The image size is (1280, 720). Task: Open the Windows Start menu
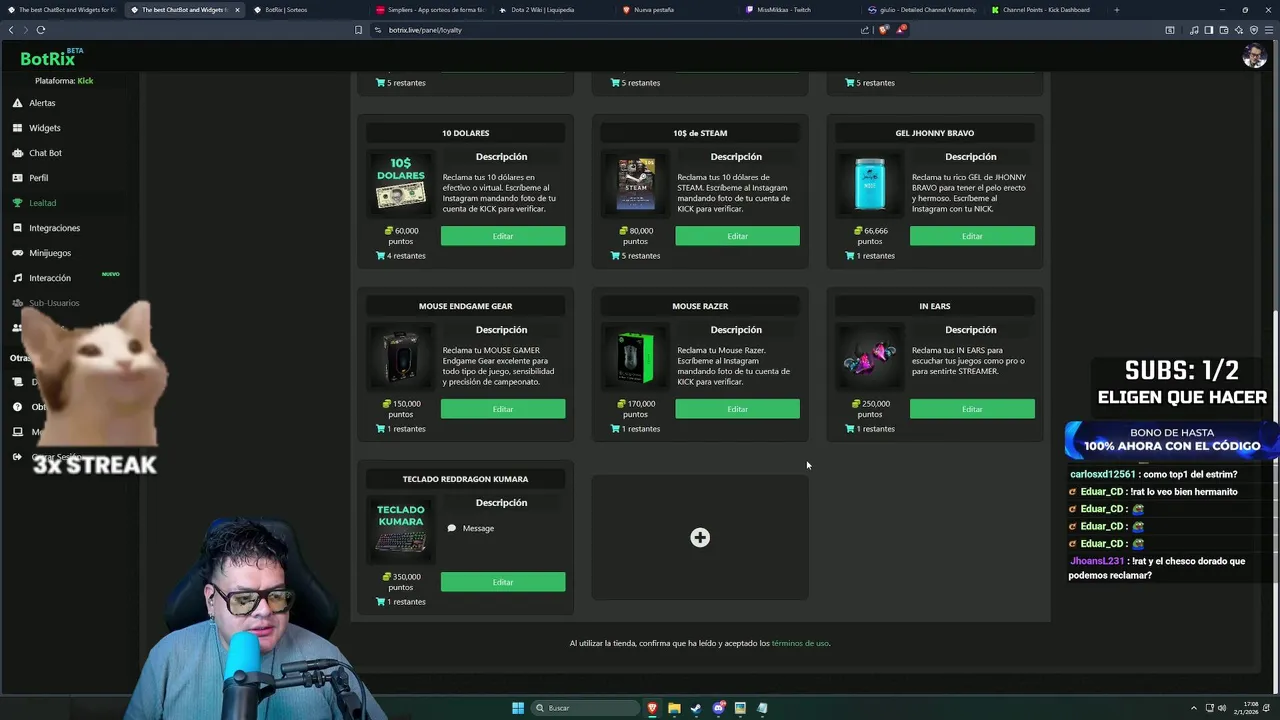pyautogui.click(x=518, y=708)
